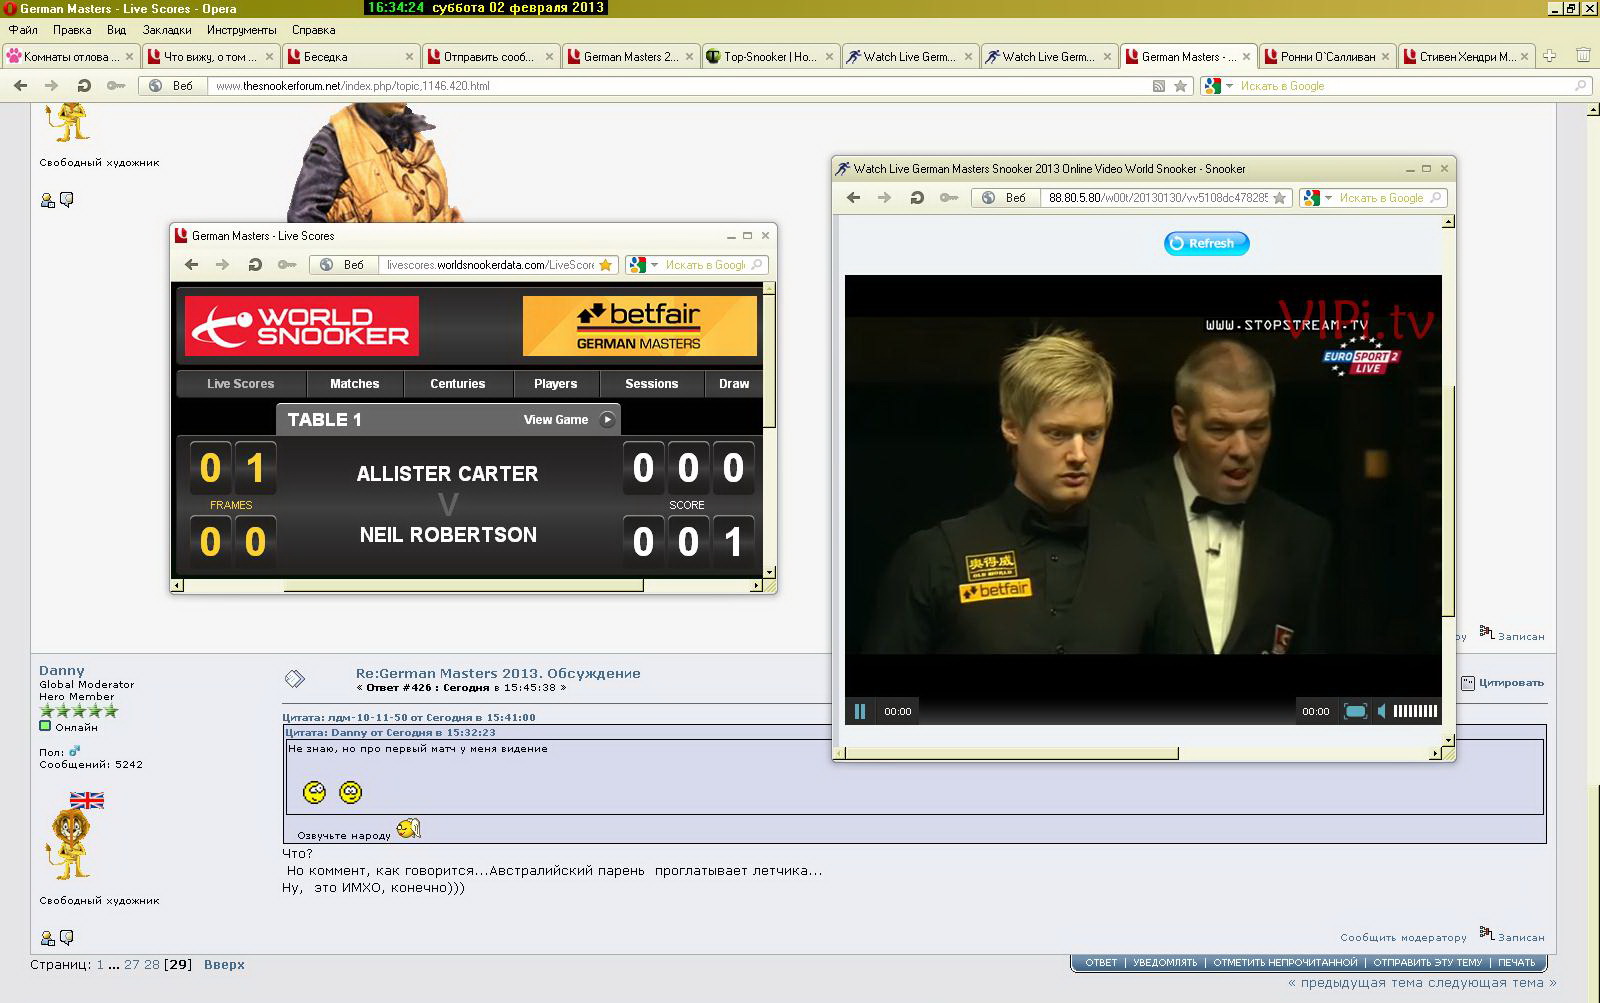1600x1003 pixels.
Task: Click the ОТВЕТ reply button
Action: (1101, 963)
